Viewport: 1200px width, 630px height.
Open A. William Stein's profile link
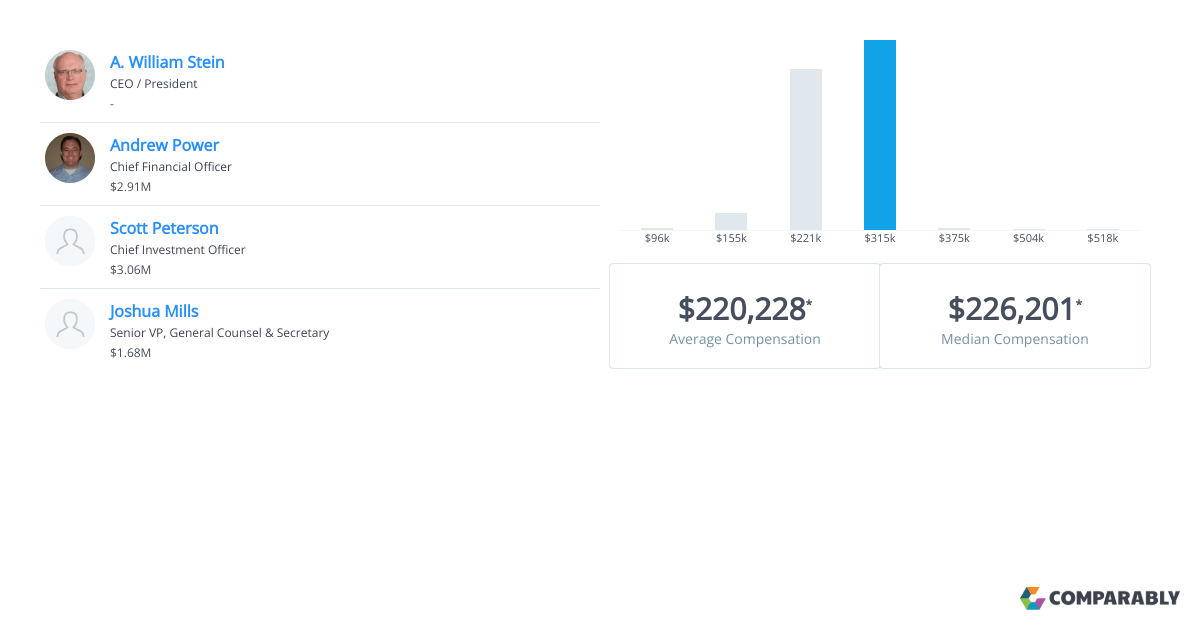tap(167, 62)
